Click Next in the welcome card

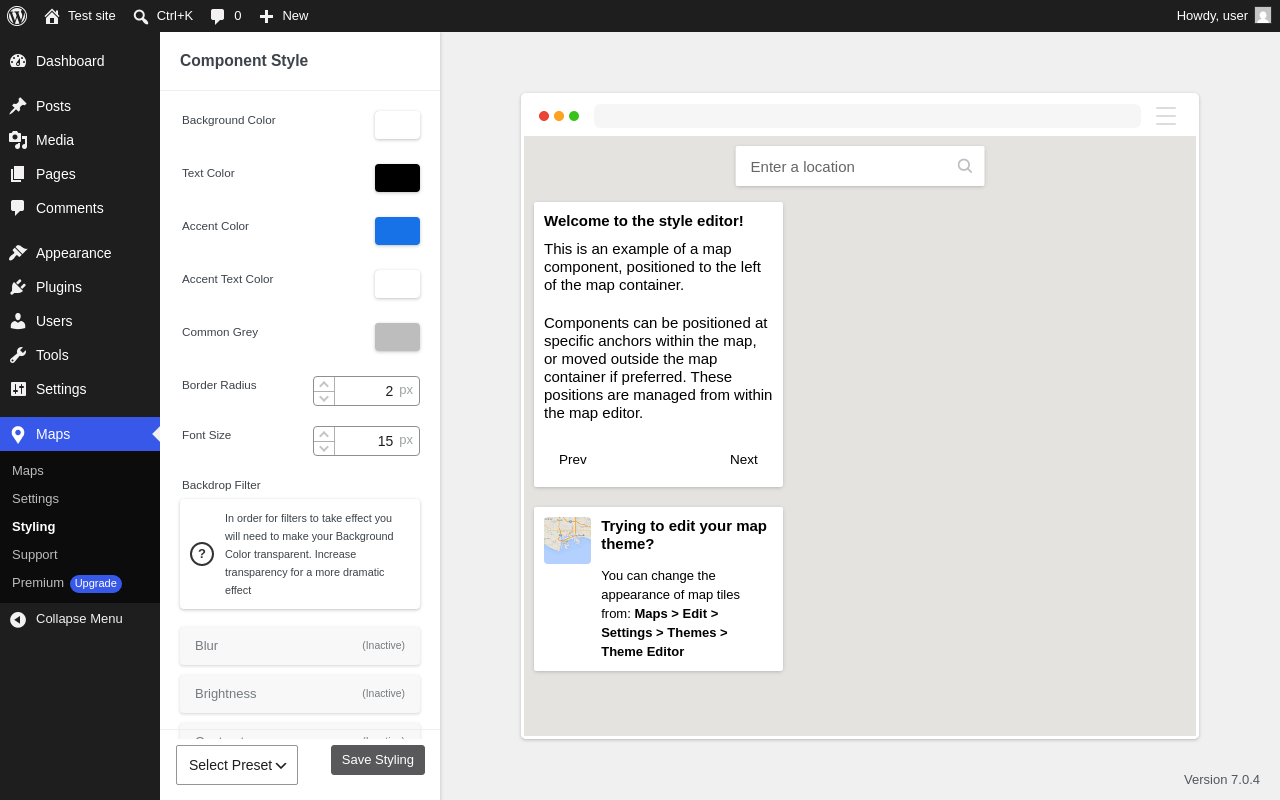click(x=744, y=460)
